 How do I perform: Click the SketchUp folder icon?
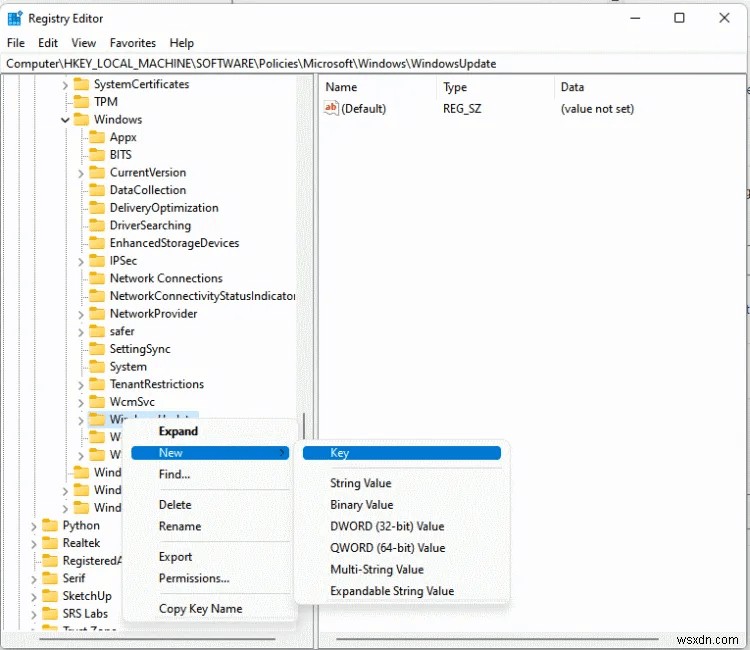50,596
